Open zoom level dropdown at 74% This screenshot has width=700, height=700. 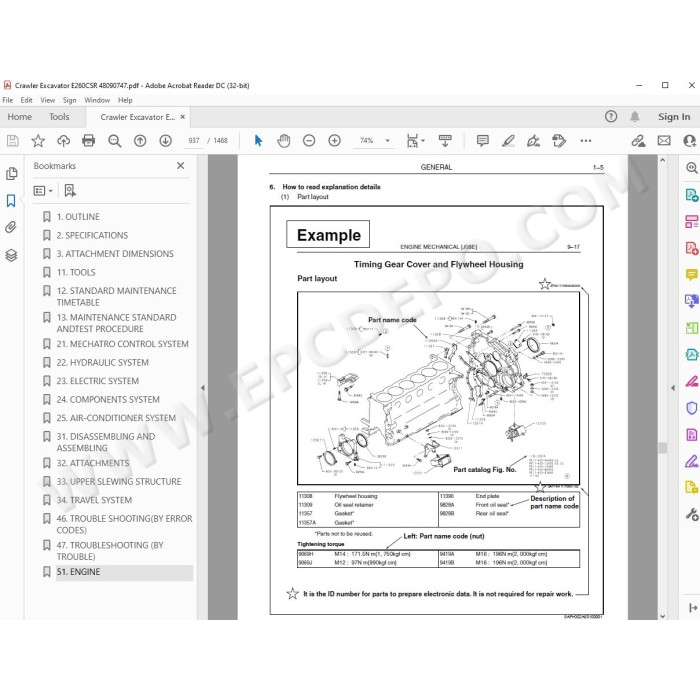point(388,141)
